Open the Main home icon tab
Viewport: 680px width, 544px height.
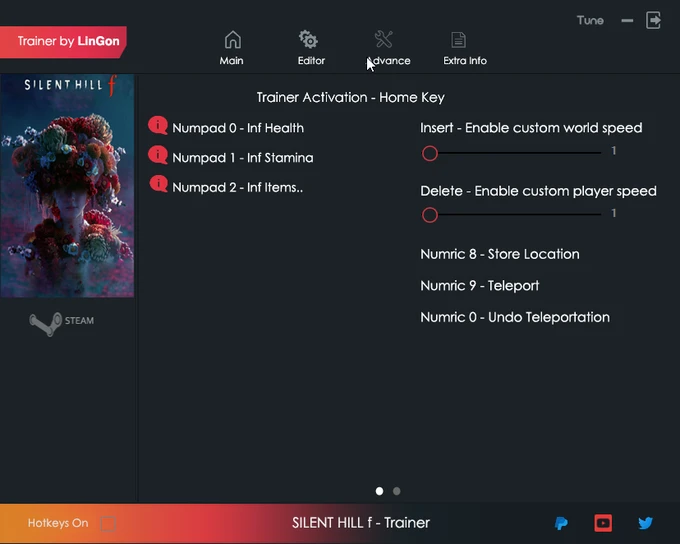[232, 41]
